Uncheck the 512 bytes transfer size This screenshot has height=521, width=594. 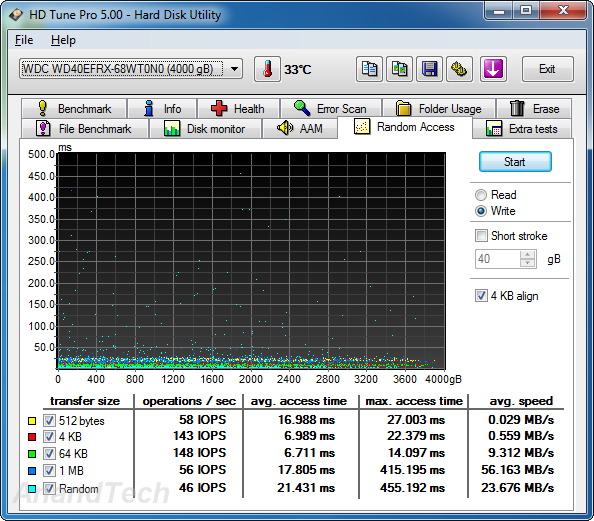pyautogui.click(x=49, y=420)
